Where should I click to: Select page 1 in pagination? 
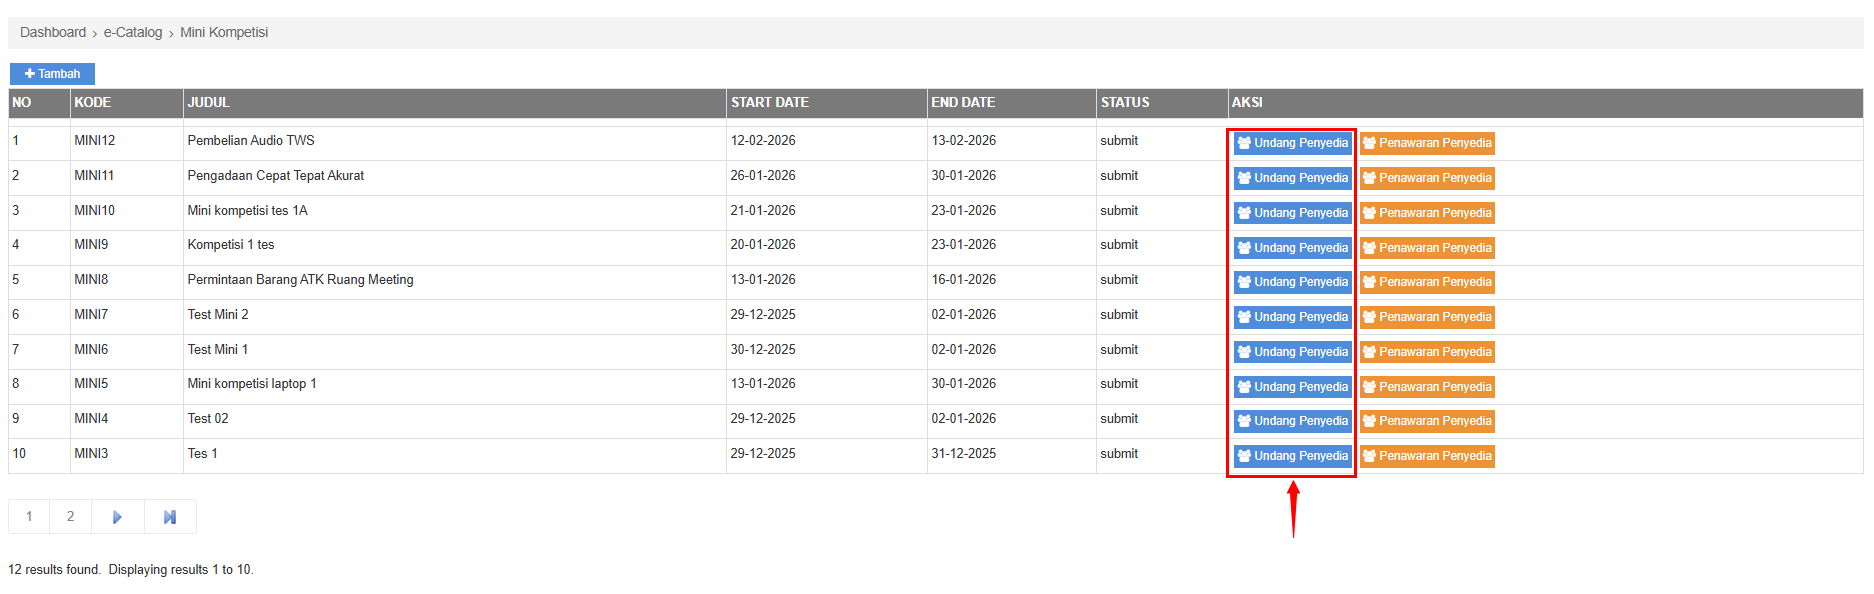point(29,517)
